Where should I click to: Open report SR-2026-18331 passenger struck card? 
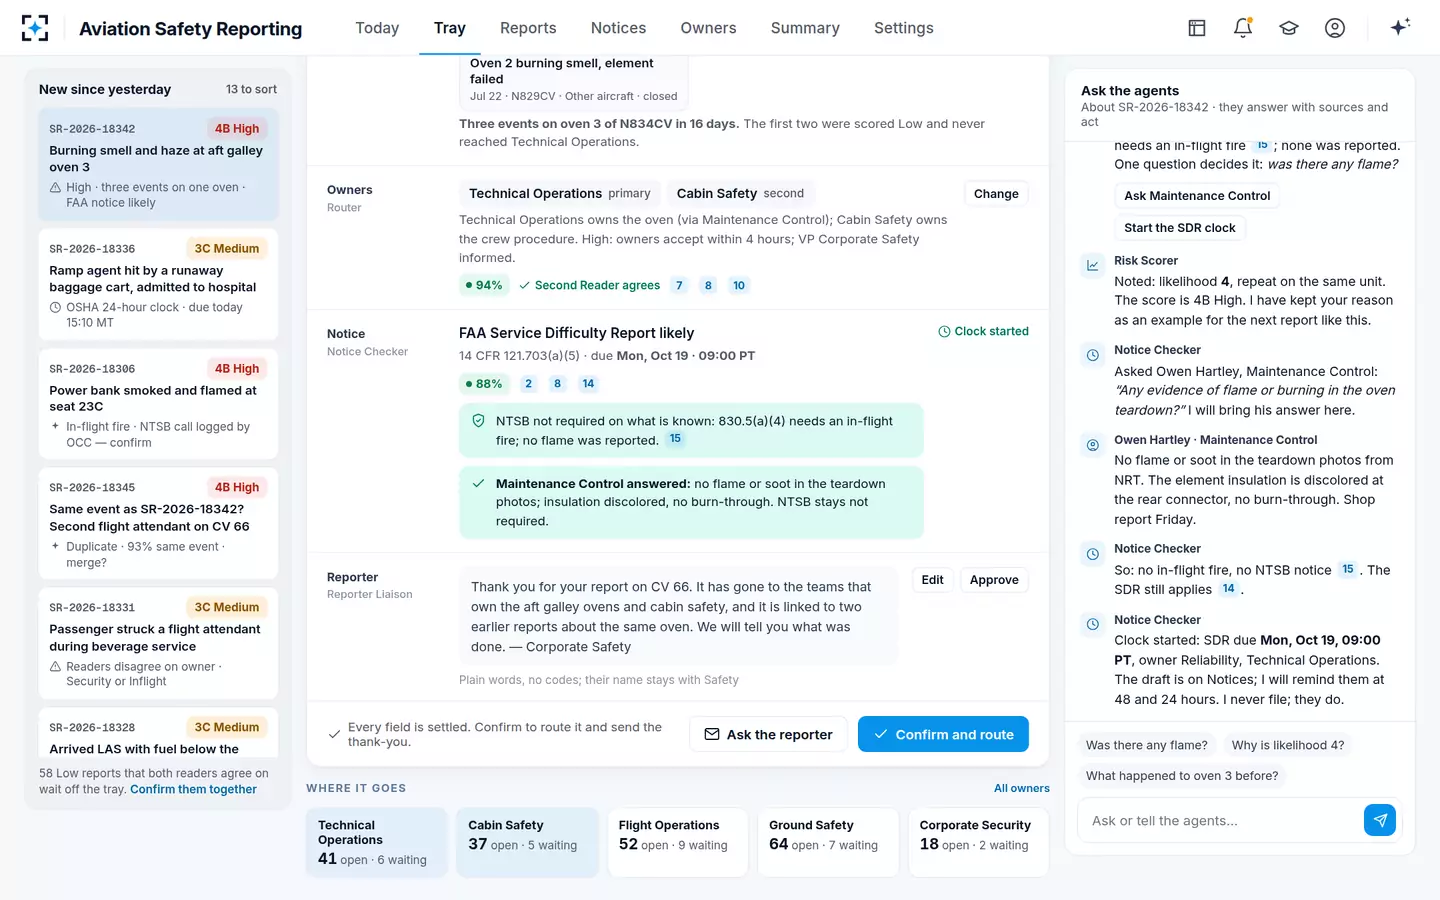point(158,645)
